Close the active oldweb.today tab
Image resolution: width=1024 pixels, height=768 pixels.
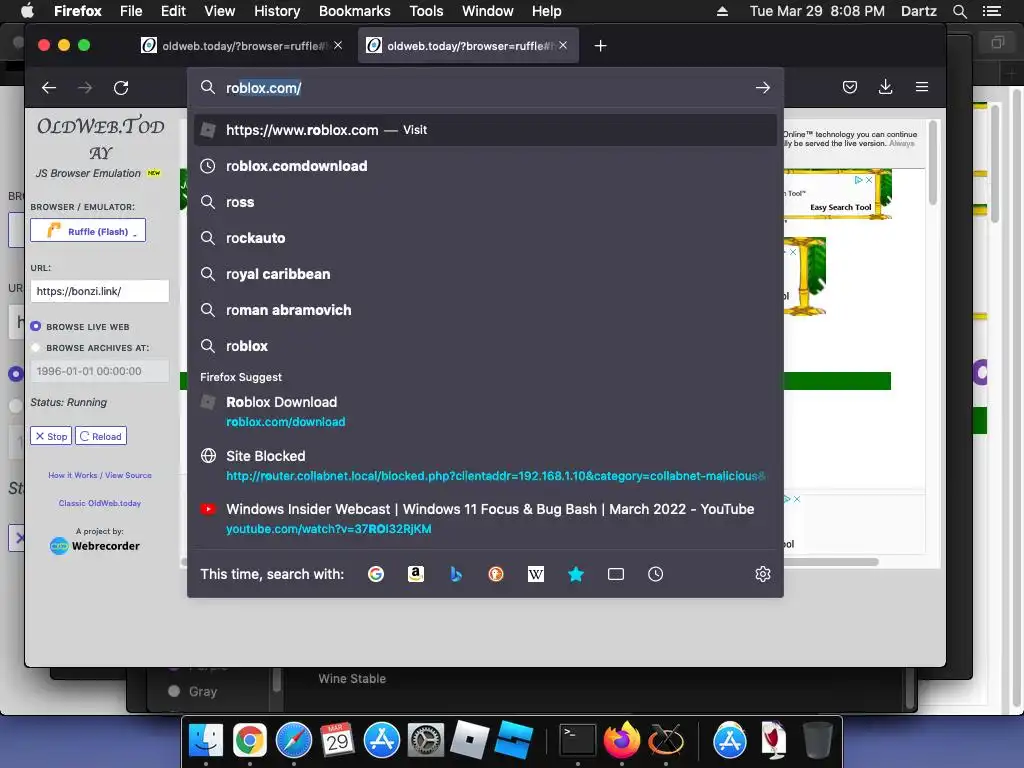pyautogui.click(x=563, y=45)
